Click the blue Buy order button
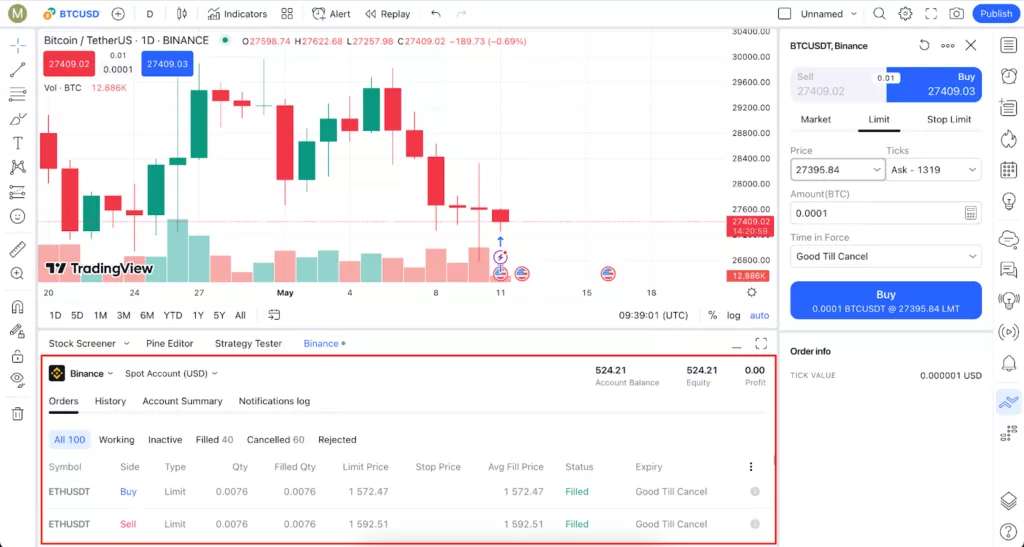 [x=886, y=300]
